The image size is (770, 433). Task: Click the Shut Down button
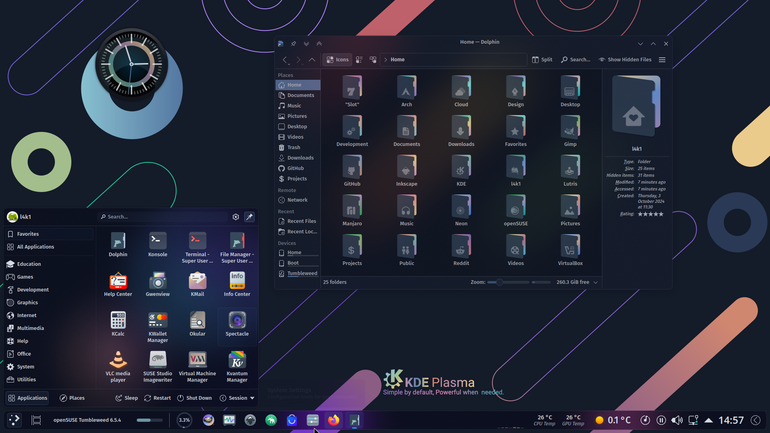coord(194,398)
